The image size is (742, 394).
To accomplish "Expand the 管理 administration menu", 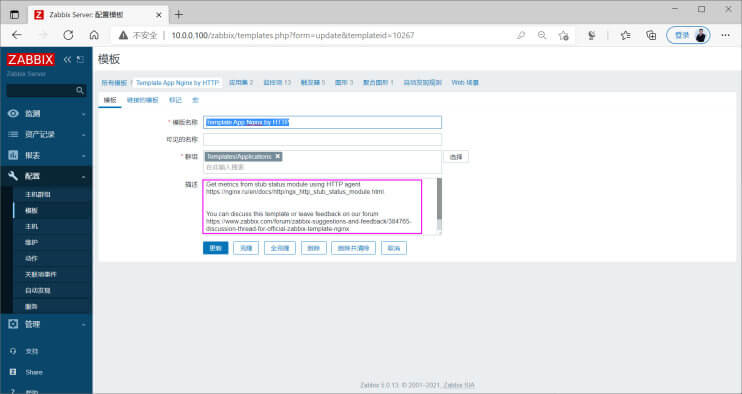I will pyautogui.click(x=46, y=324).
